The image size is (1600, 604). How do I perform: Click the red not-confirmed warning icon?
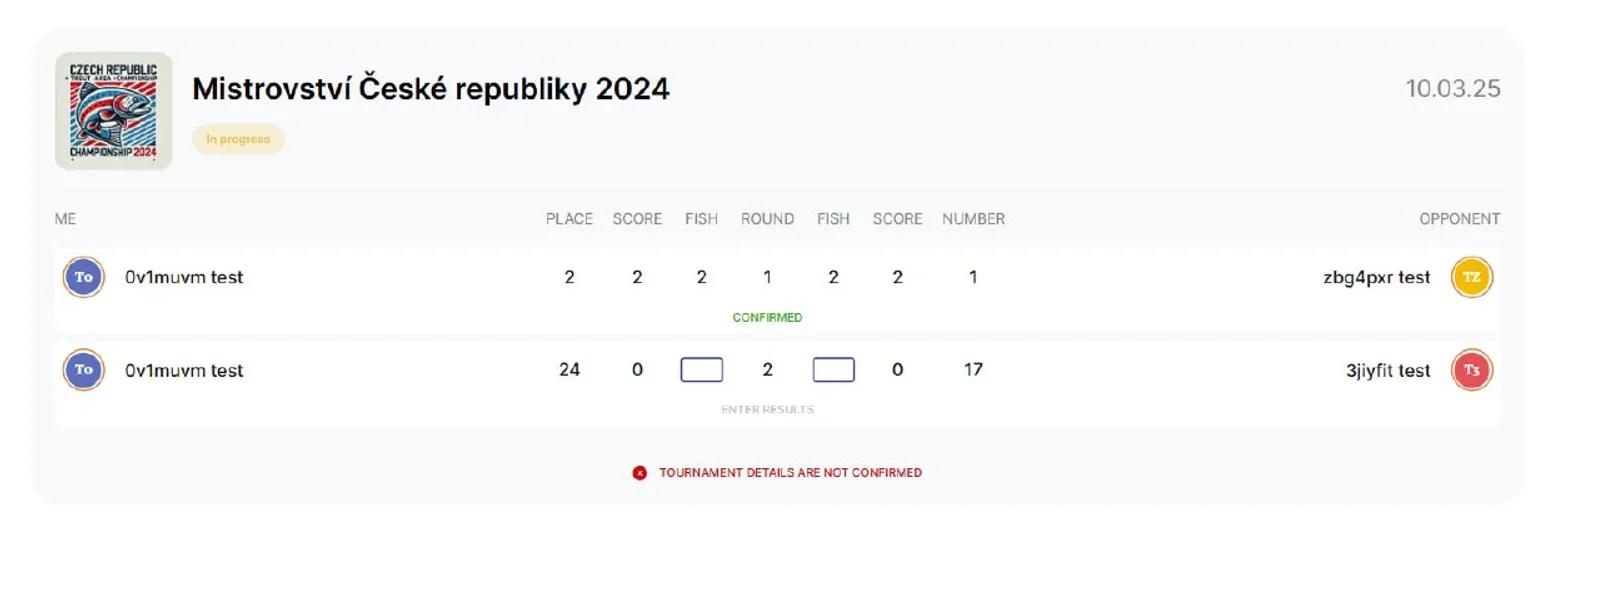coord(640,473)
